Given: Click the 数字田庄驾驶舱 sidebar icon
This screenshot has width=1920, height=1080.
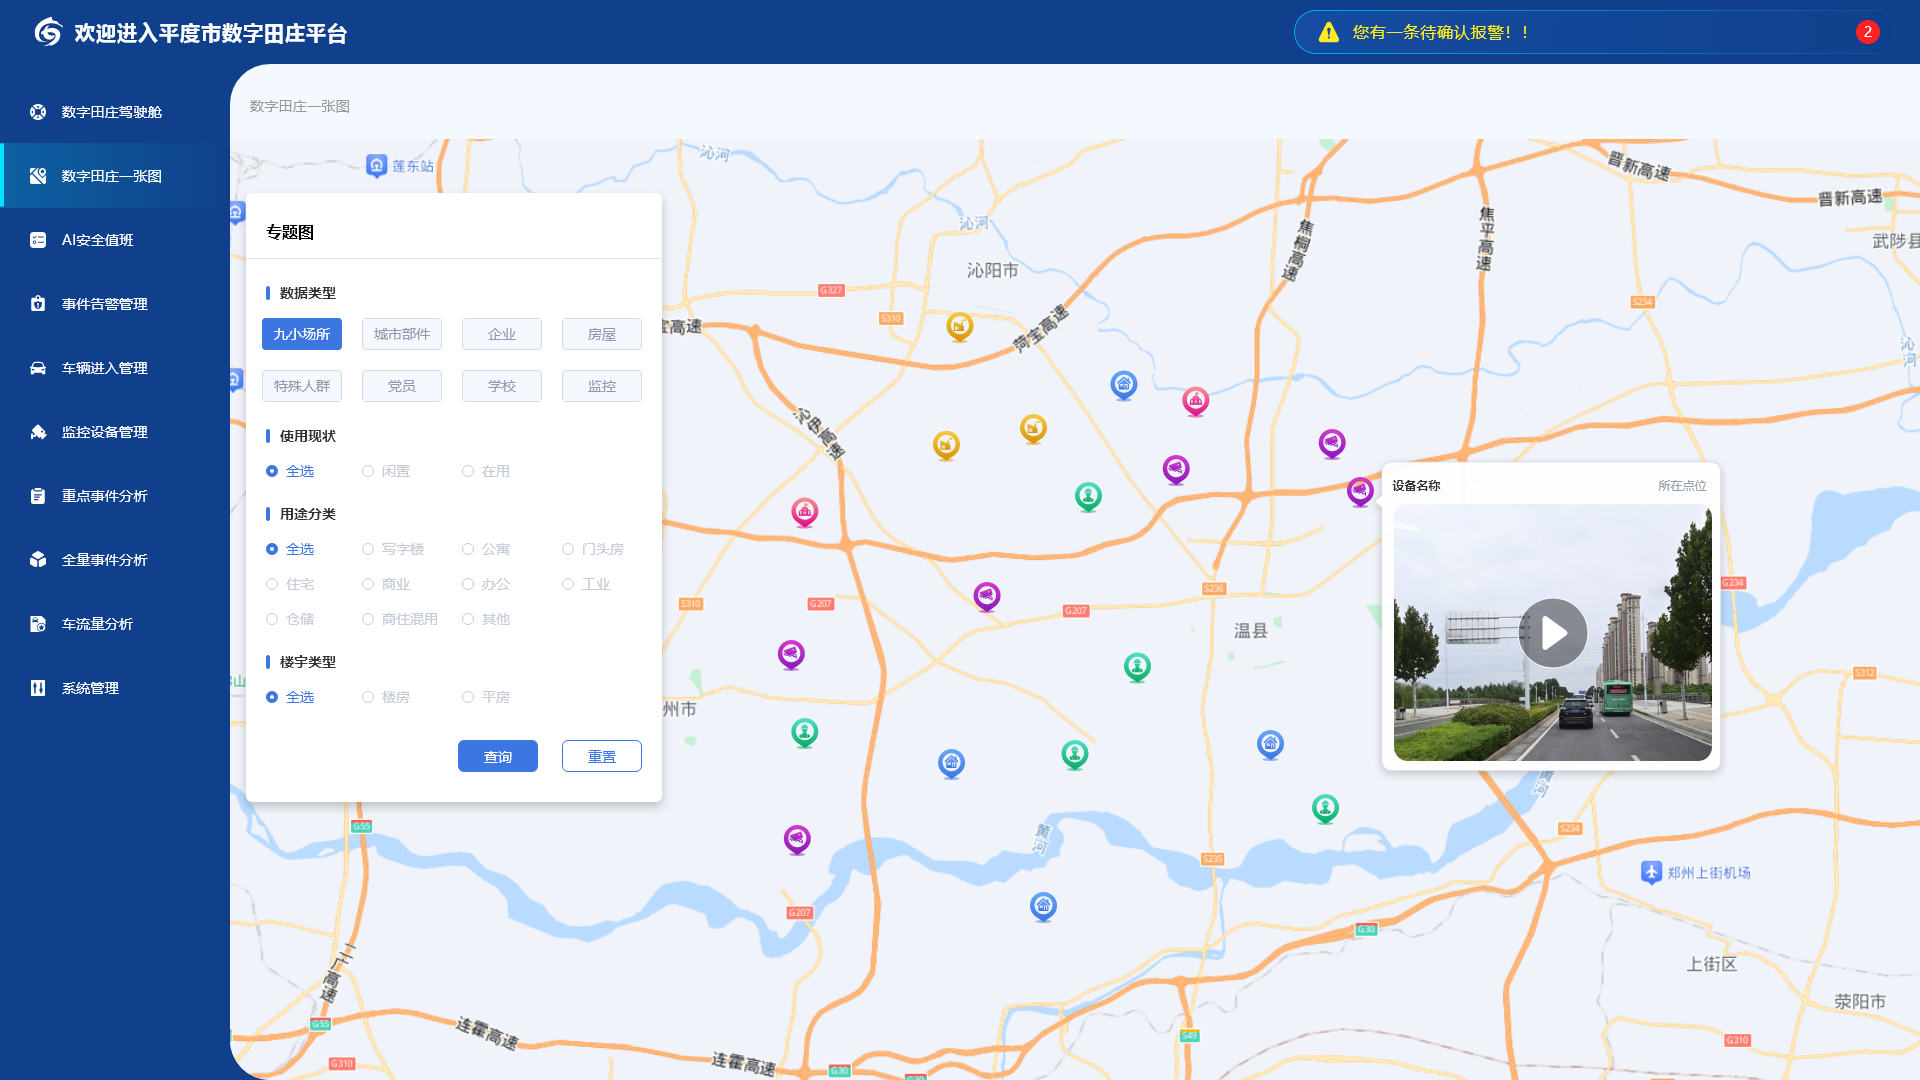Looking at the screenshot, I should (38, 112).
